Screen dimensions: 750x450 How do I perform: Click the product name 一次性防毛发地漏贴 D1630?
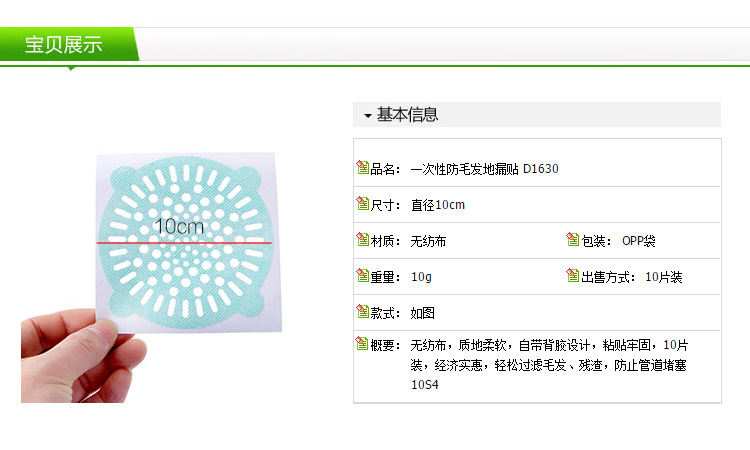[485, 169]
